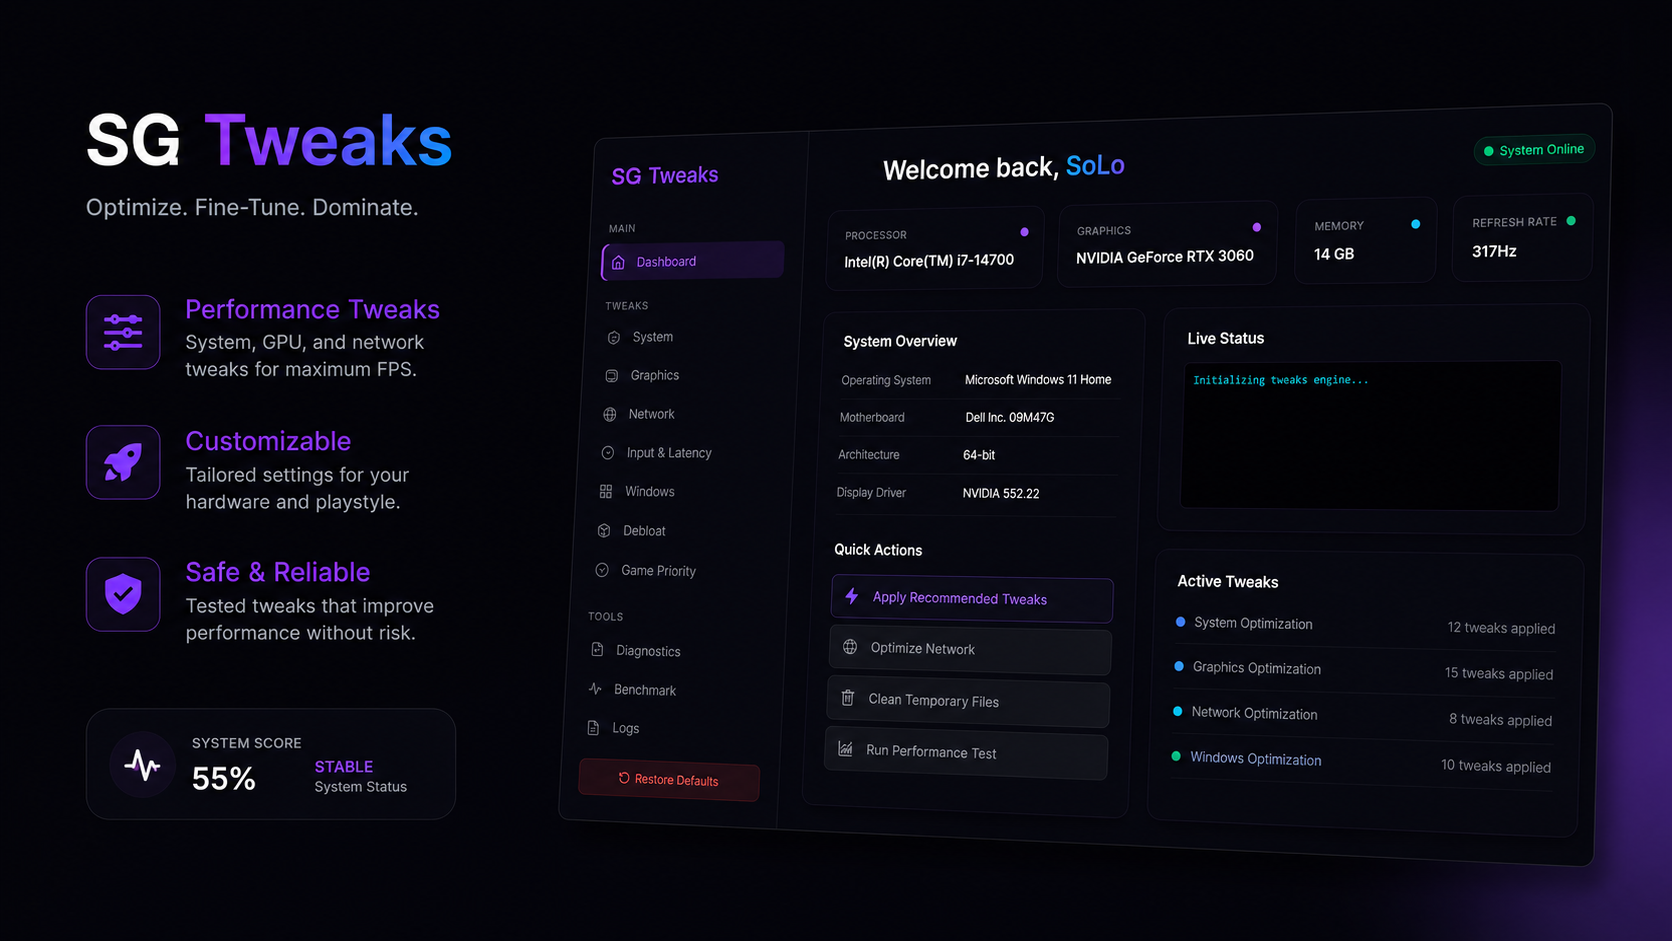Click the Network globe icon in sidebar

610,414
